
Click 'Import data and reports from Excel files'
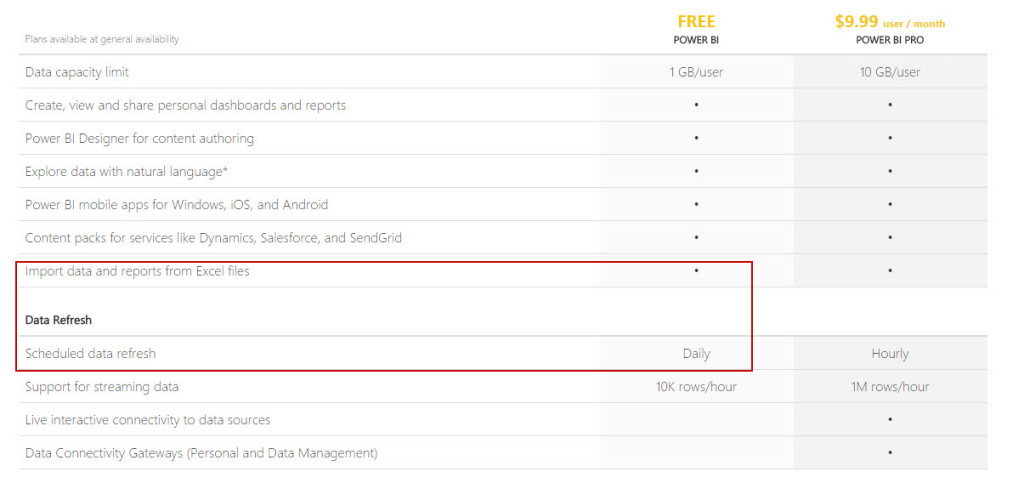(137, 271)
